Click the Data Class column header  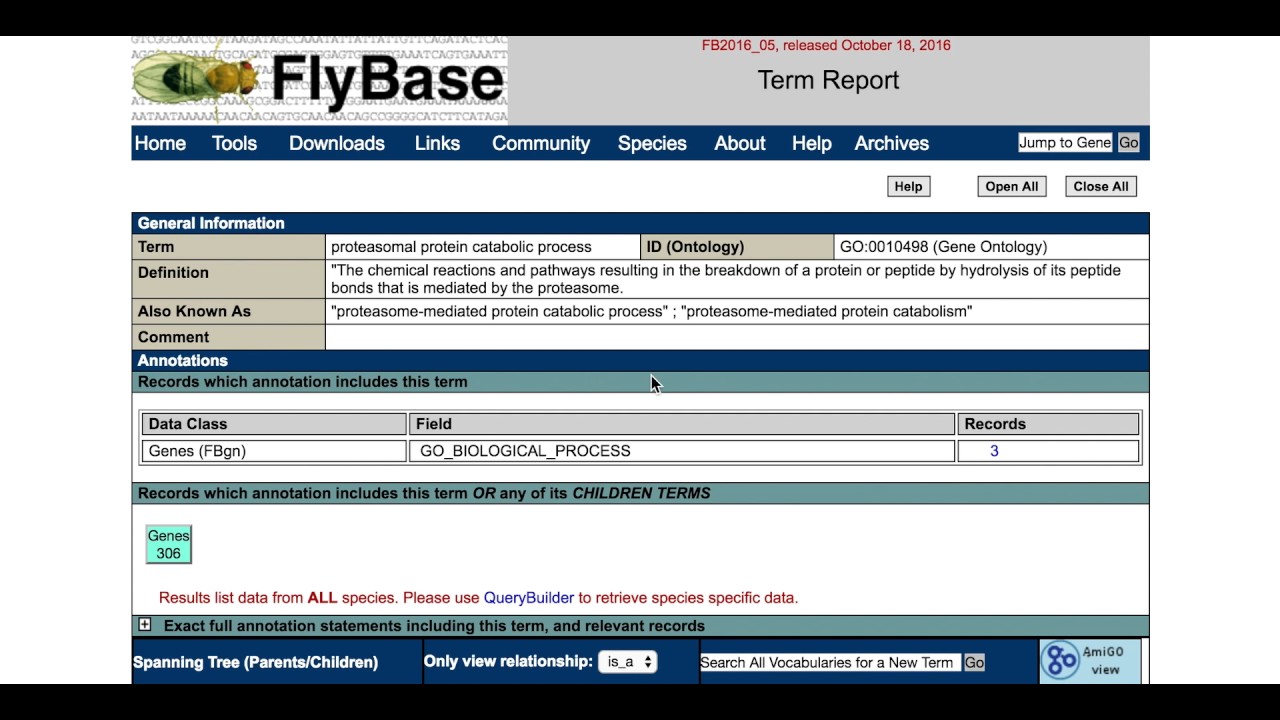tap(274, 424)
